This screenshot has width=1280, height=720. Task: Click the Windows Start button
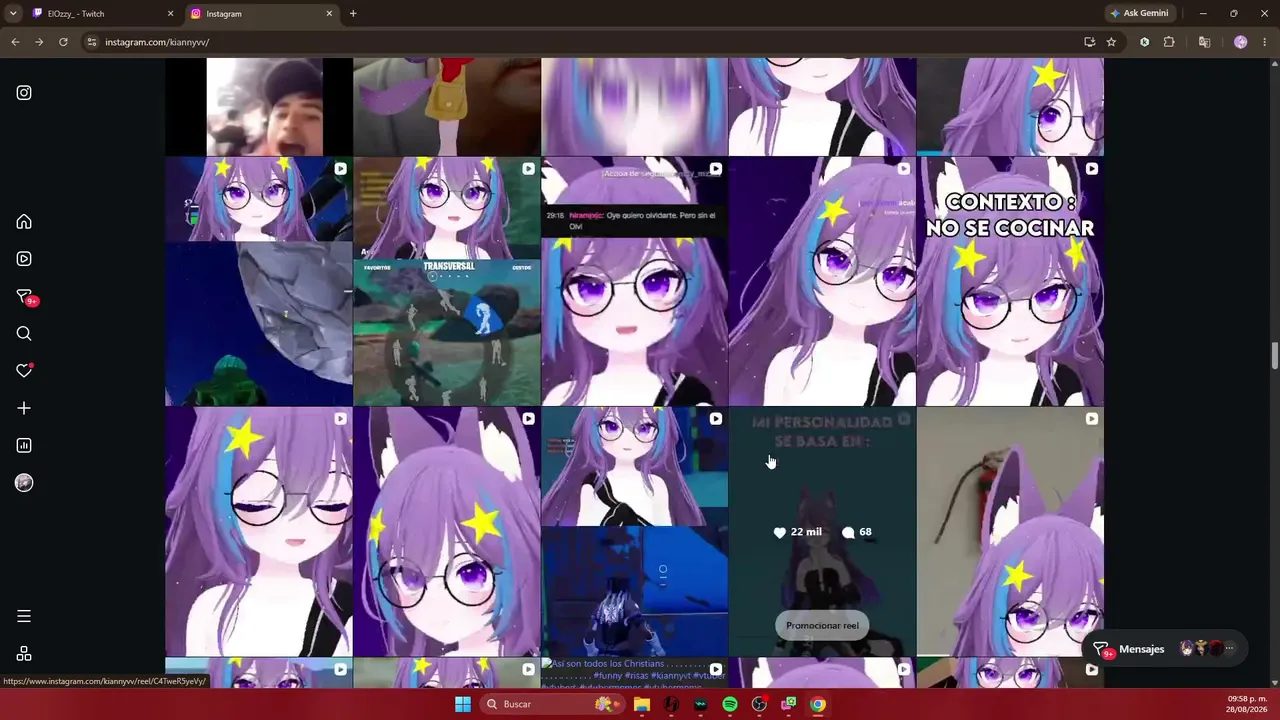[x=463, y=704]
